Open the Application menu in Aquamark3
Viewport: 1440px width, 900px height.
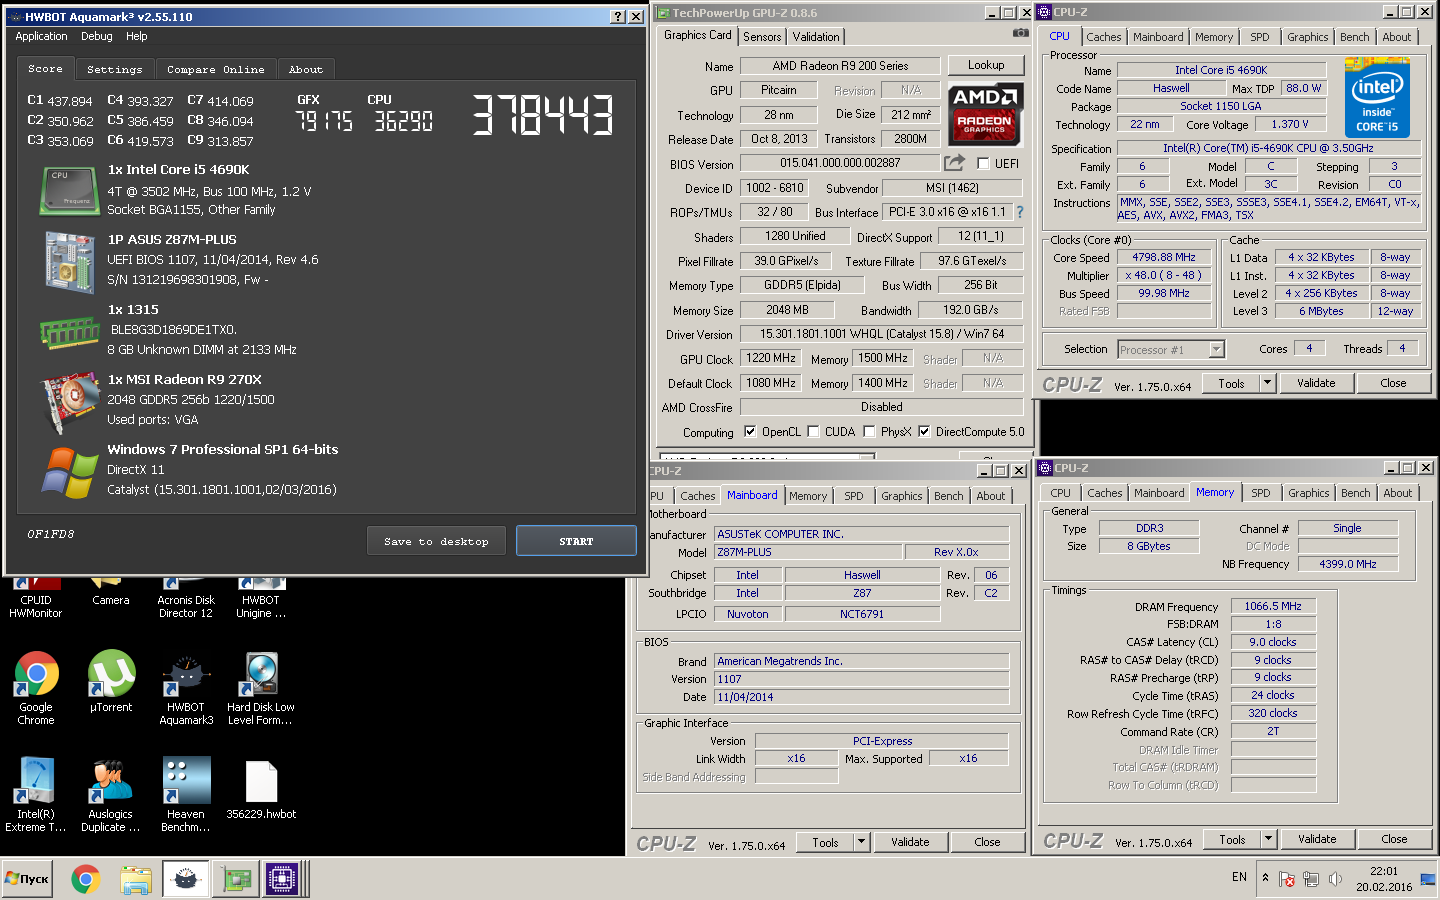pyautogui.click(x=41, y=36)
